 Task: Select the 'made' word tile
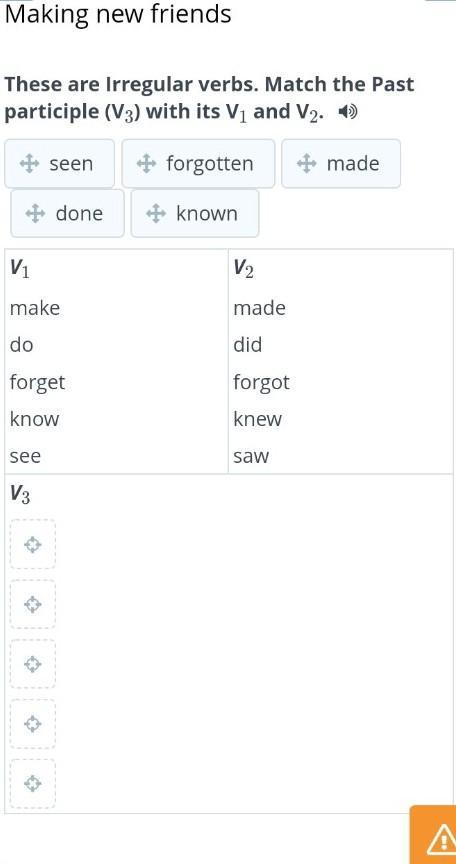coord(341,164)
